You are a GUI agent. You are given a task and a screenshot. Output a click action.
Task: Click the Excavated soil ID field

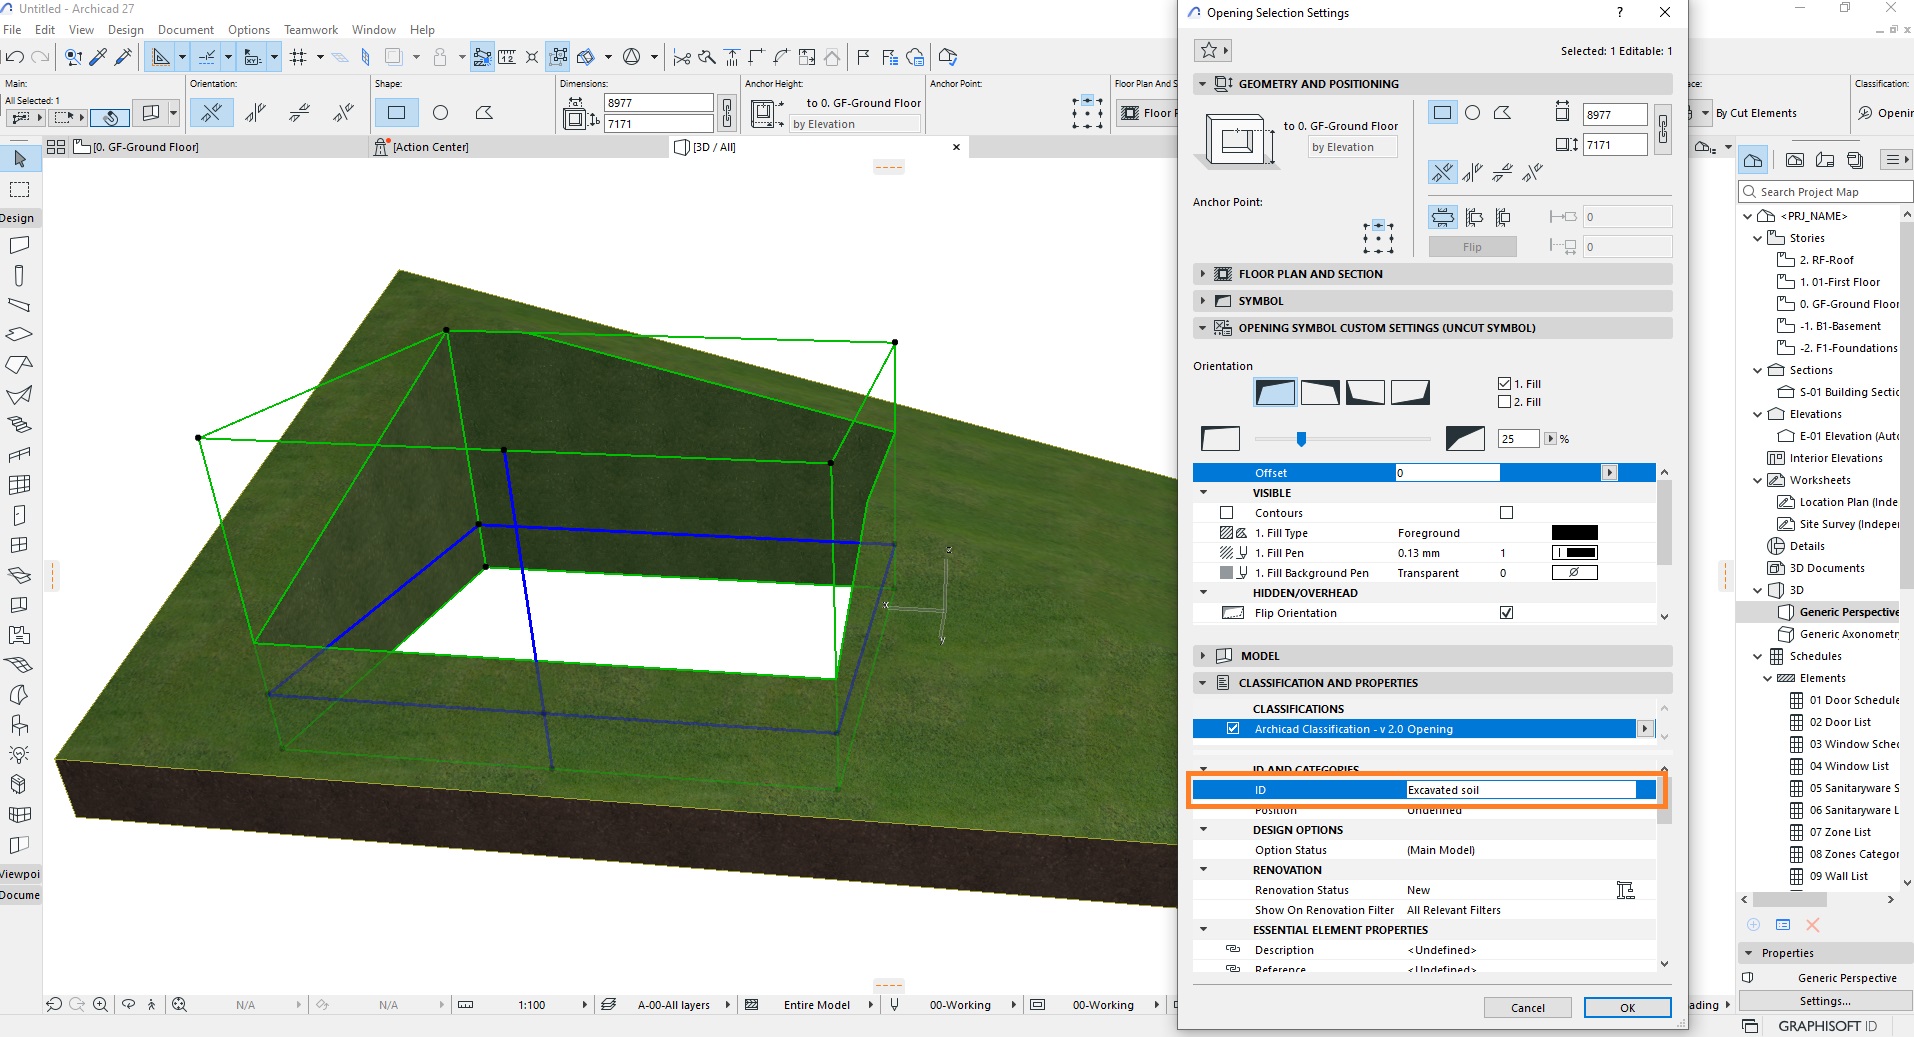1520,790
